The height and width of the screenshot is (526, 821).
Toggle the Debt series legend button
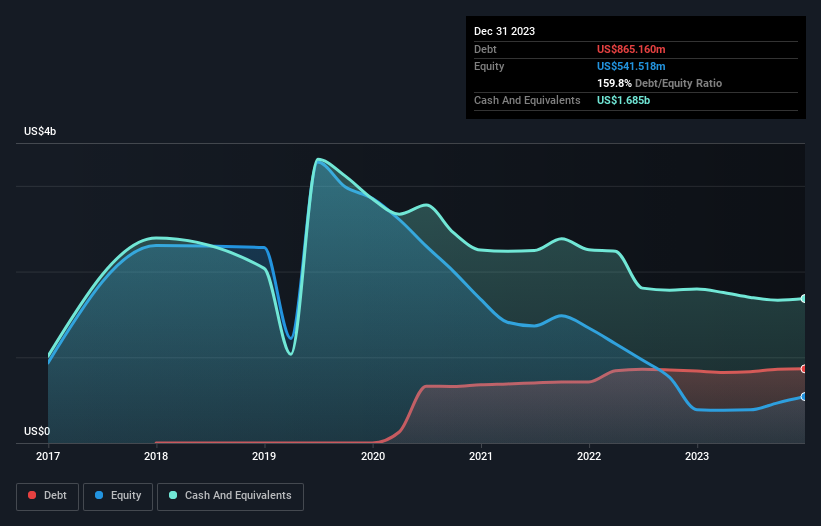click(48, 496)
